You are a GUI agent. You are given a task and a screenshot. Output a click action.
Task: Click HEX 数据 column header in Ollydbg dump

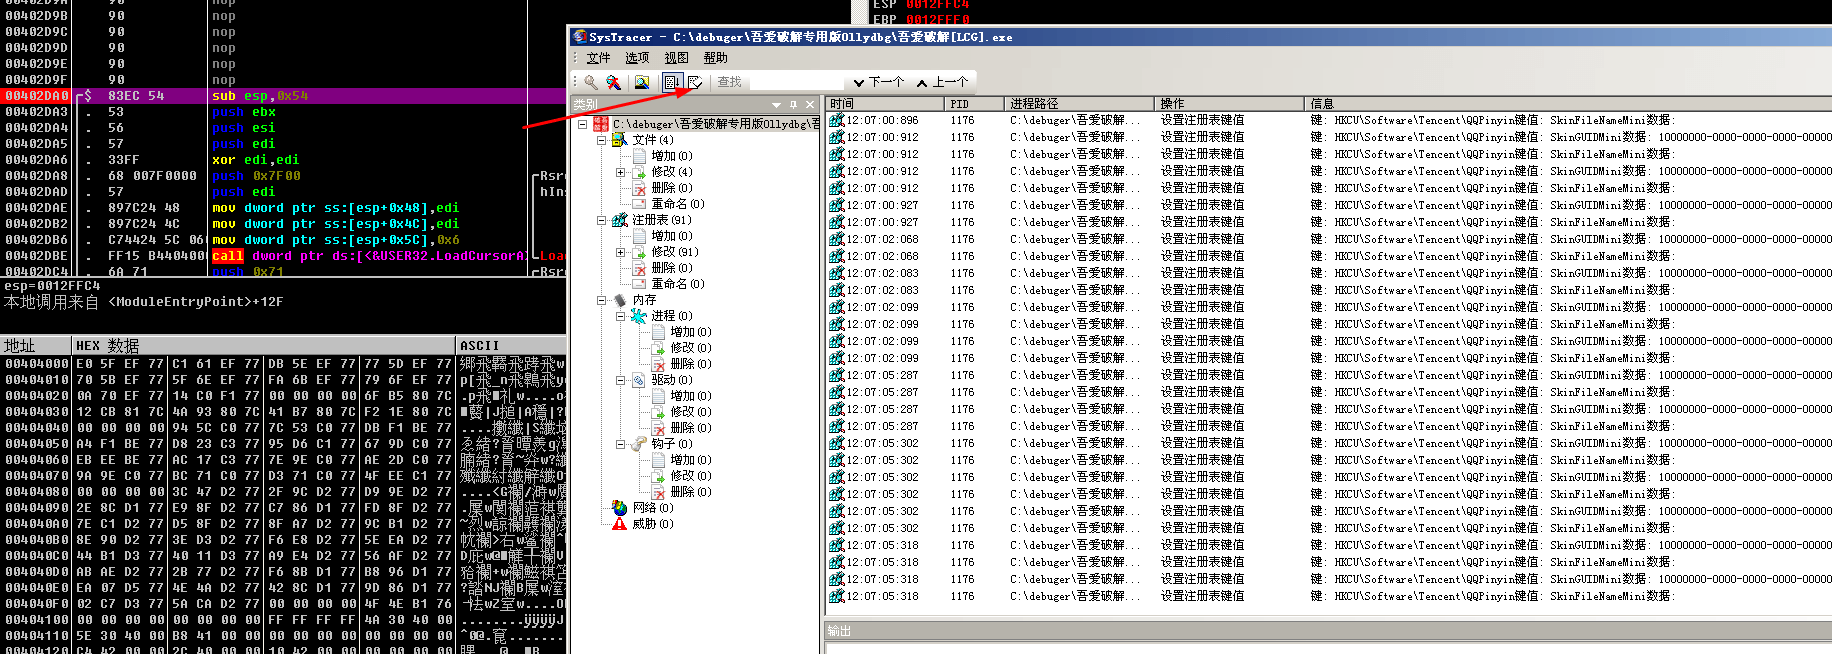pos(265,346)
